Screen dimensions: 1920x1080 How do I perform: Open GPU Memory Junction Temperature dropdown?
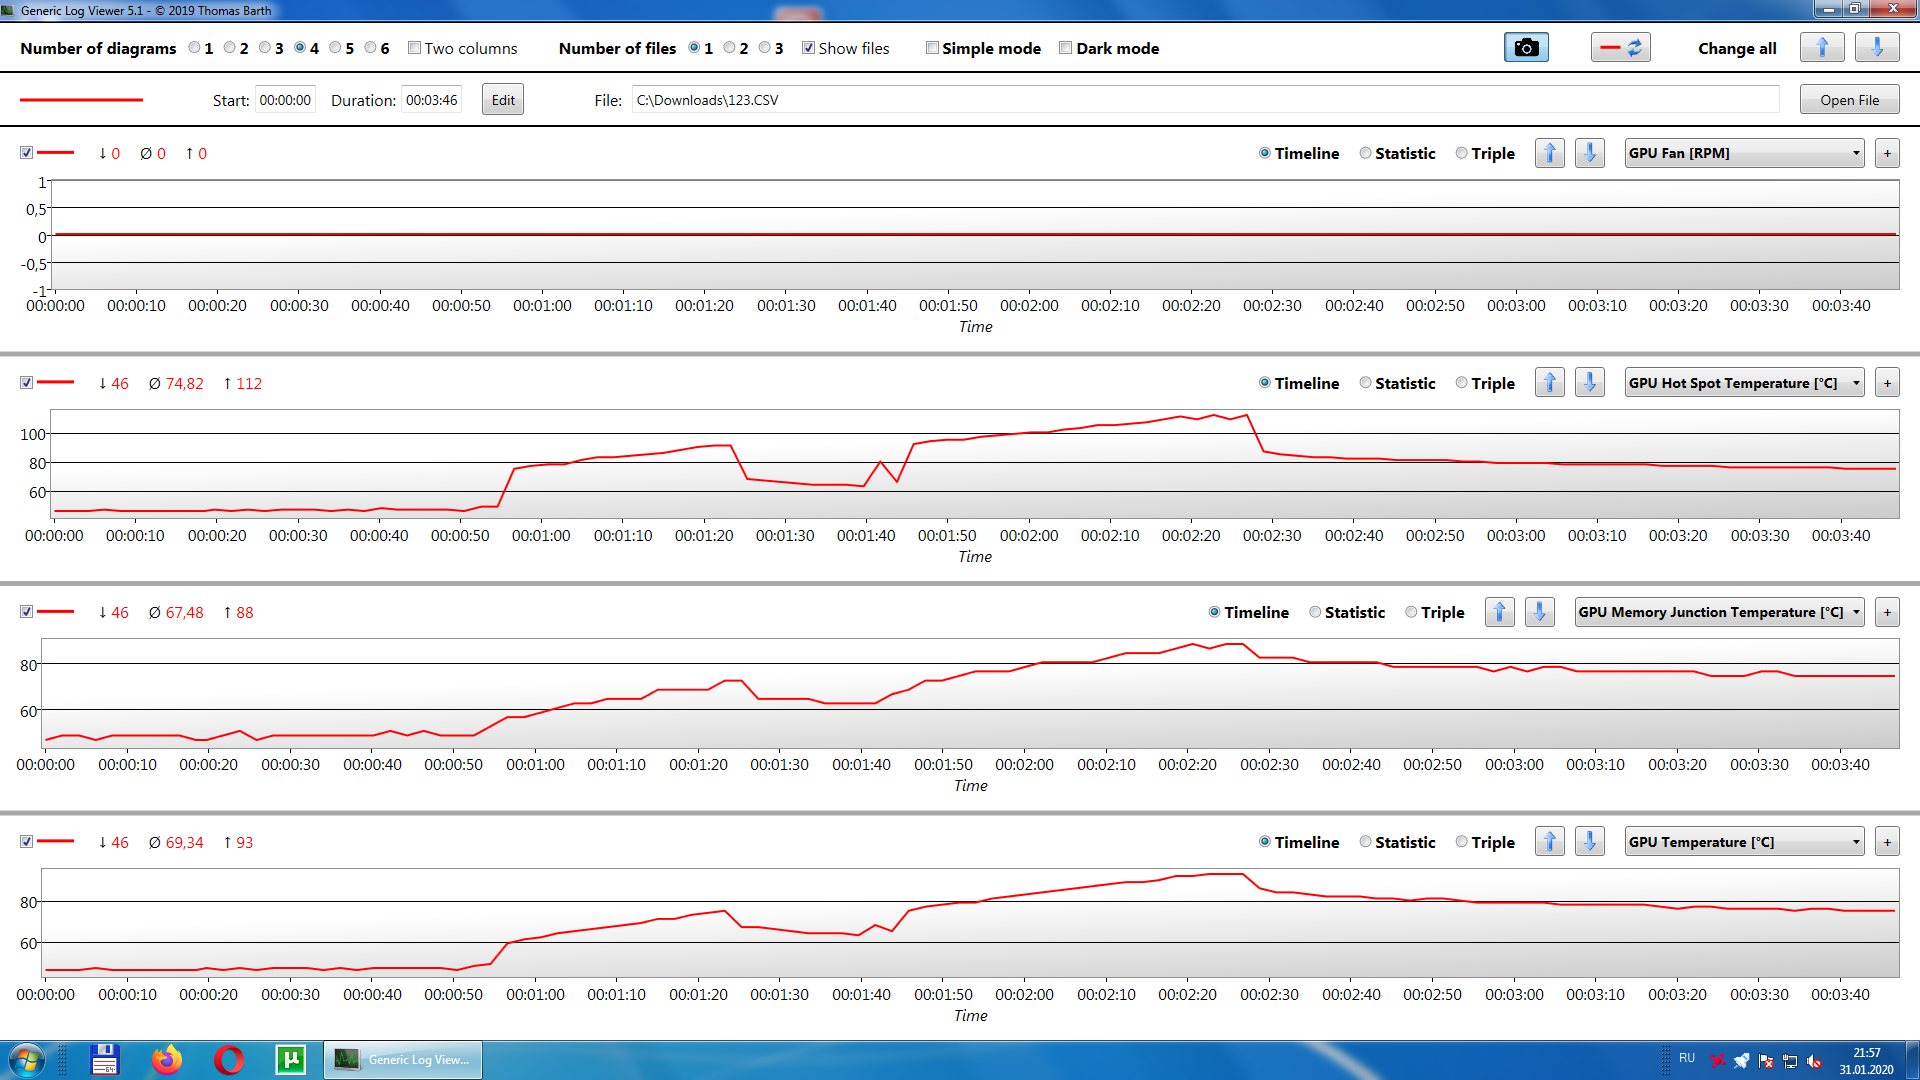[x=1719, y=612]
